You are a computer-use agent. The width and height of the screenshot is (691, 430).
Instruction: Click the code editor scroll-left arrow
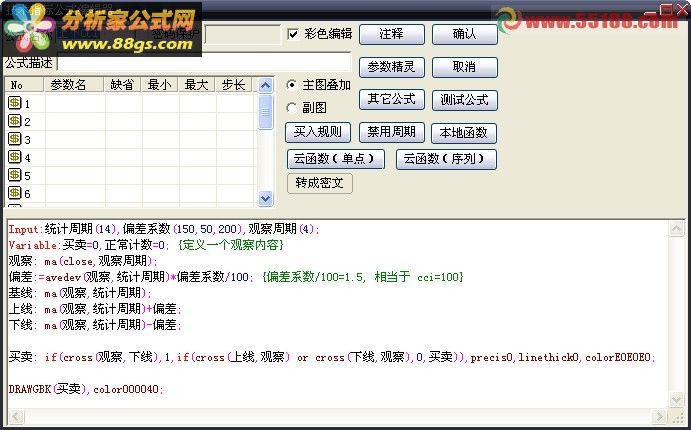(17, 416)
